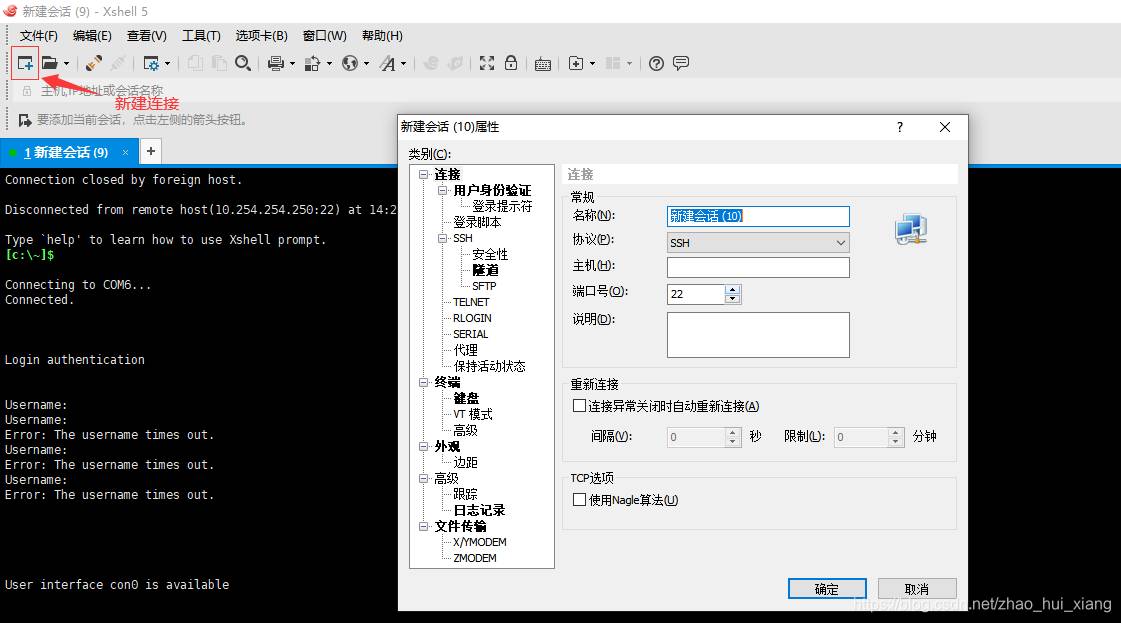The height and width of the screenshot is (623, 1121).
Task: Select SERIAL in the category tree
Action: tap(470, 334)
